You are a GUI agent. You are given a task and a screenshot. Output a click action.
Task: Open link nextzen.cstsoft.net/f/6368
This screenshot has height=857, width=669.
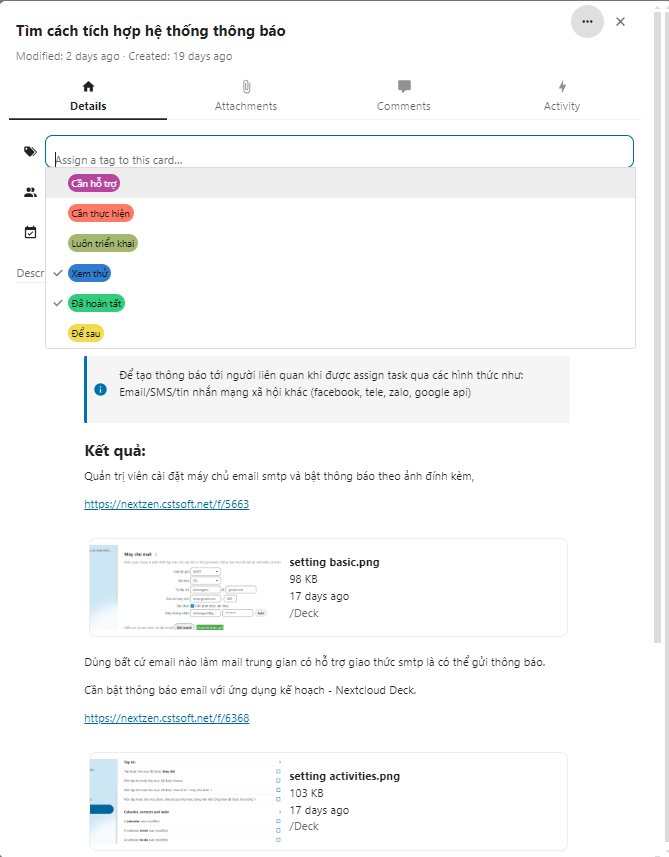tap(167, 718)
